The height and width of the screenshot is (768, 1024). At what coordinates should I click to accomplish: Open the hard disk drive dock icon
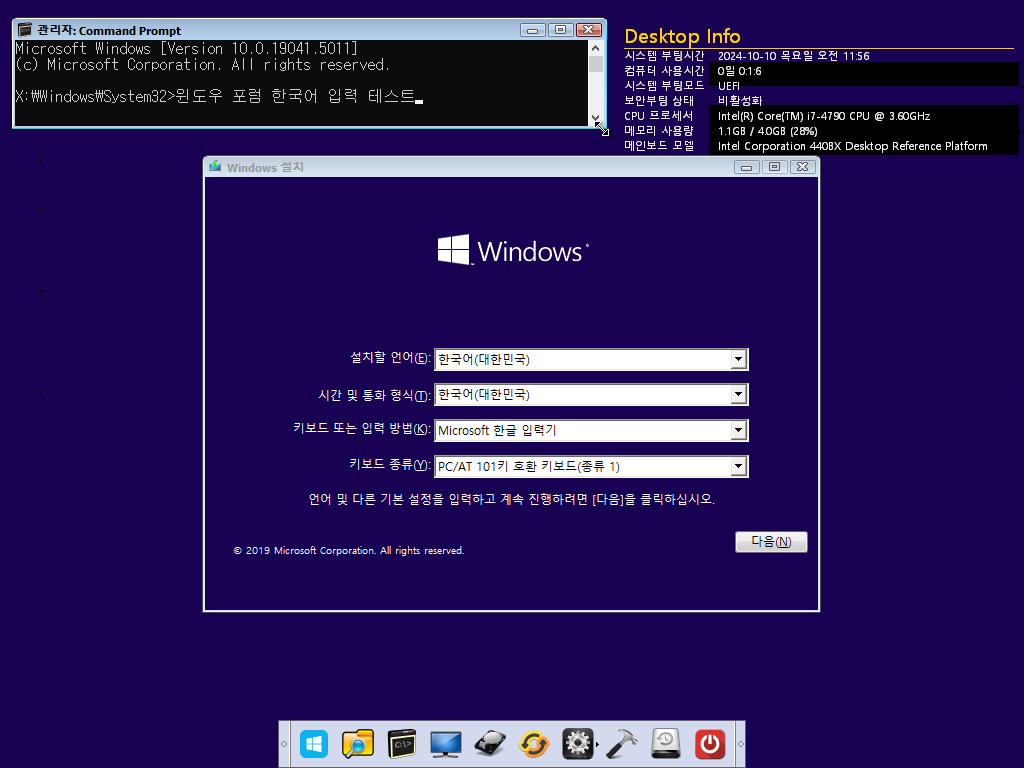490,744
